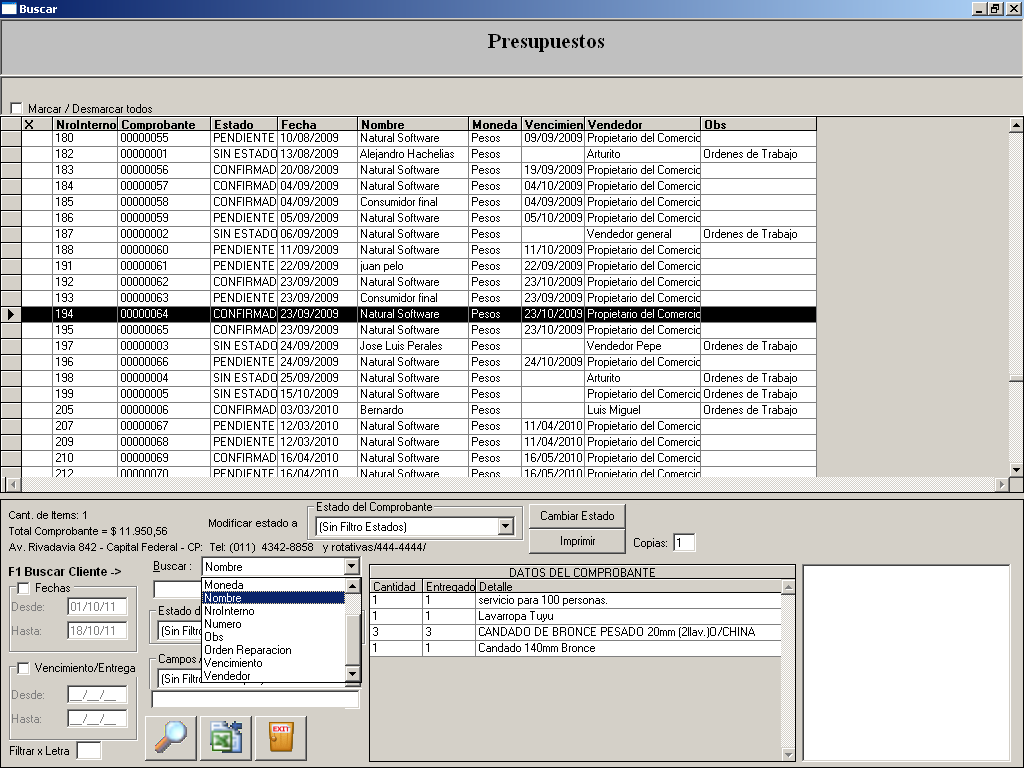Click the long text field above search icons
This screenshot has height=768, width=1024.
(255, 699)
